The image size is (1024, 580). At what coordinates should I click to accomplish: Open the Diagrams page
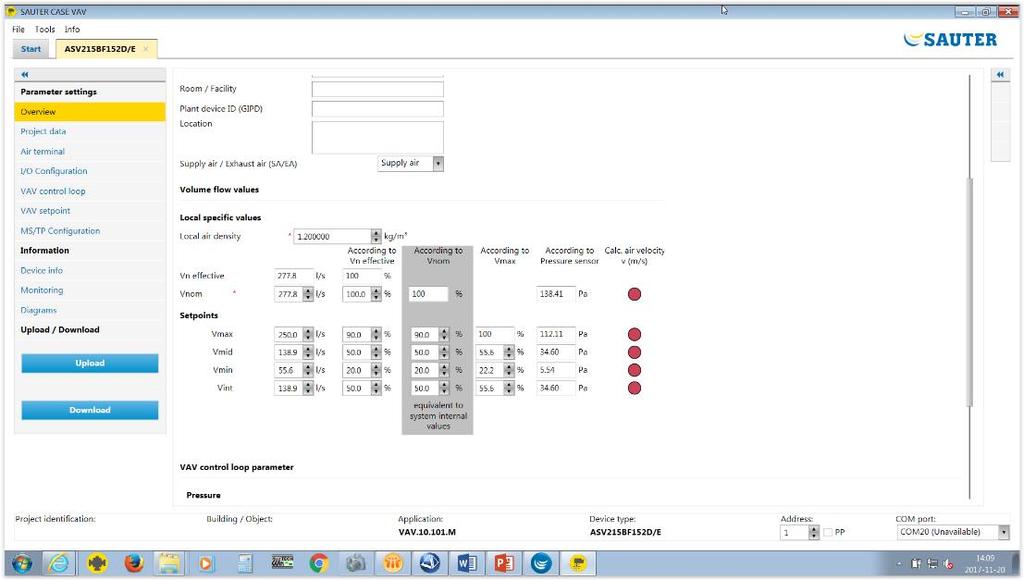39,310
